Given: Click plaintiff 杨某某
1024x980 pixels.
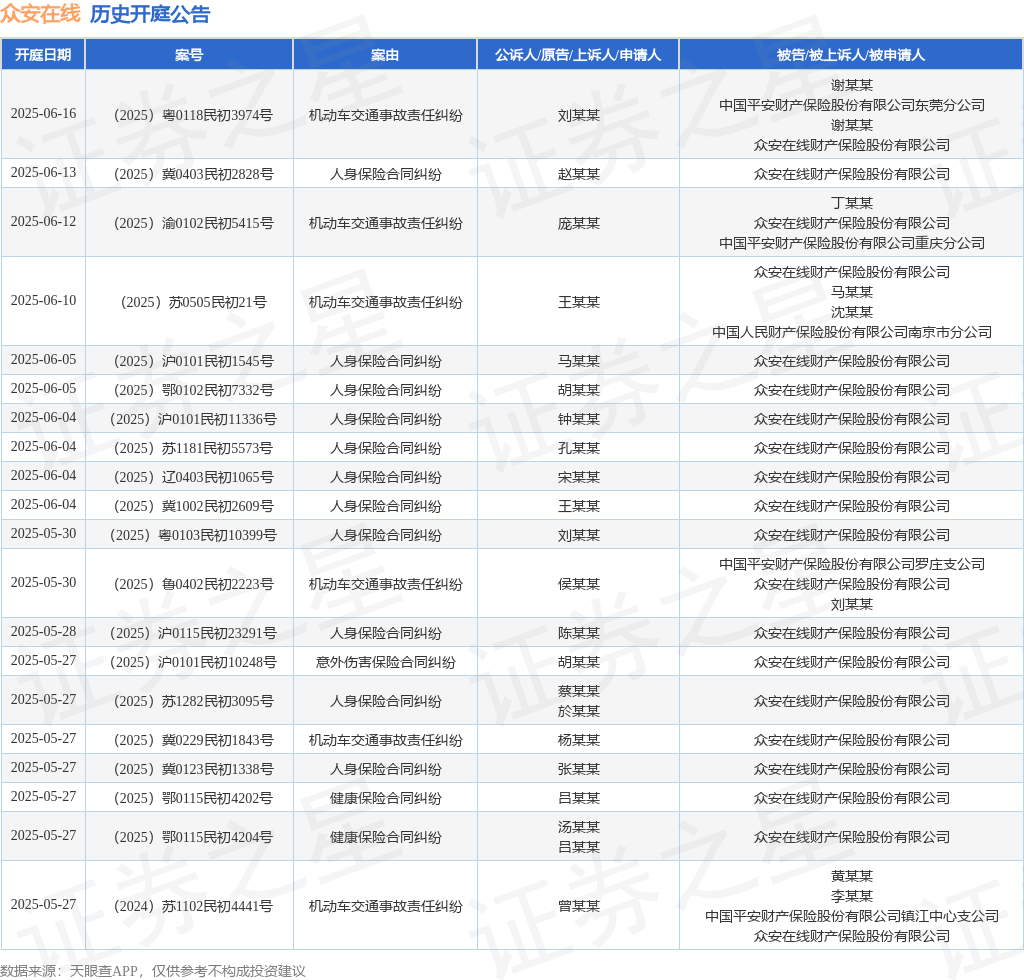Looking at the screenshot, I should [x=579, y=740].
